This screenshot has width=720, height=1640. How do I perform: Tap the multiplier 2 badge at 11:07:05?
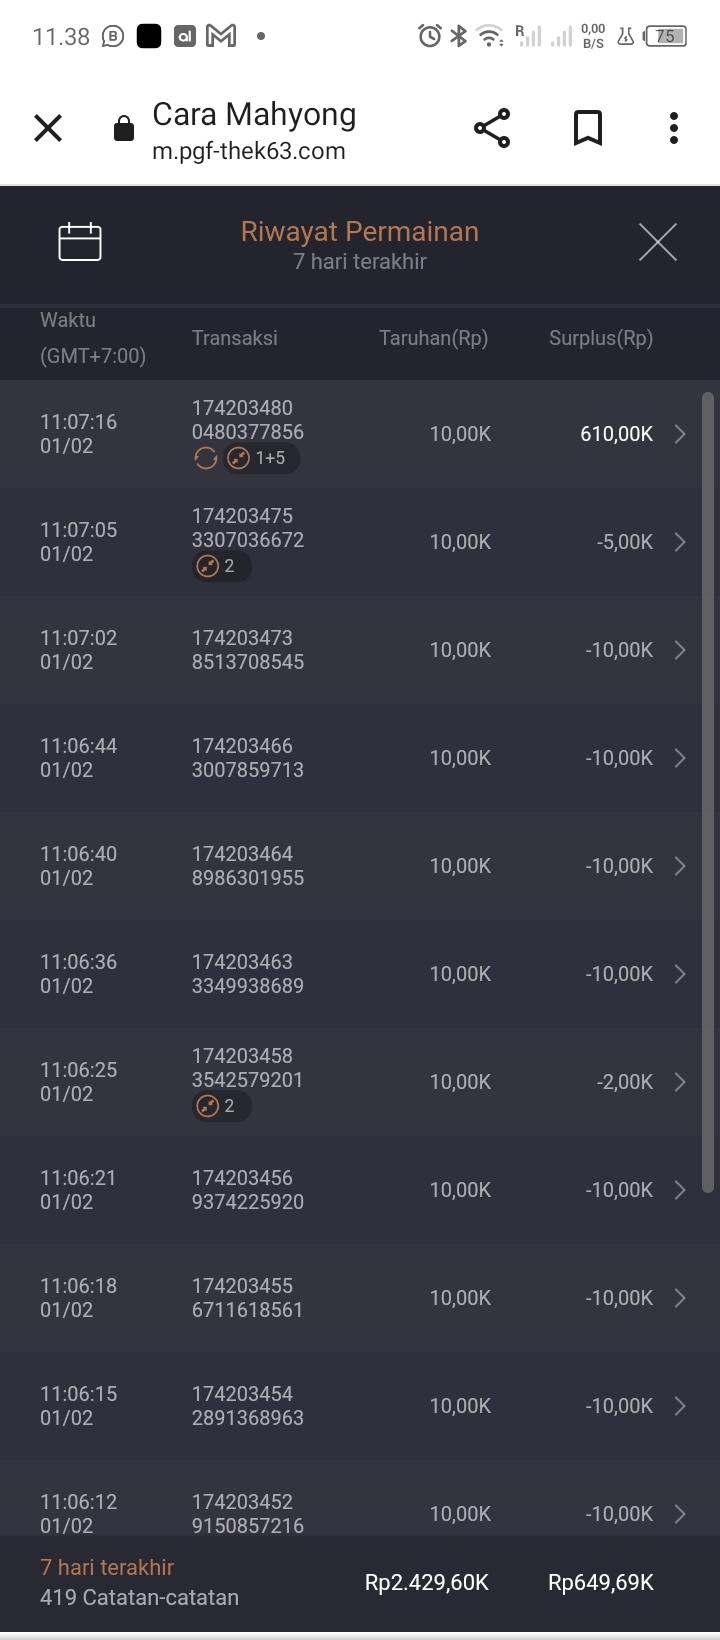[x=221, y=566]
